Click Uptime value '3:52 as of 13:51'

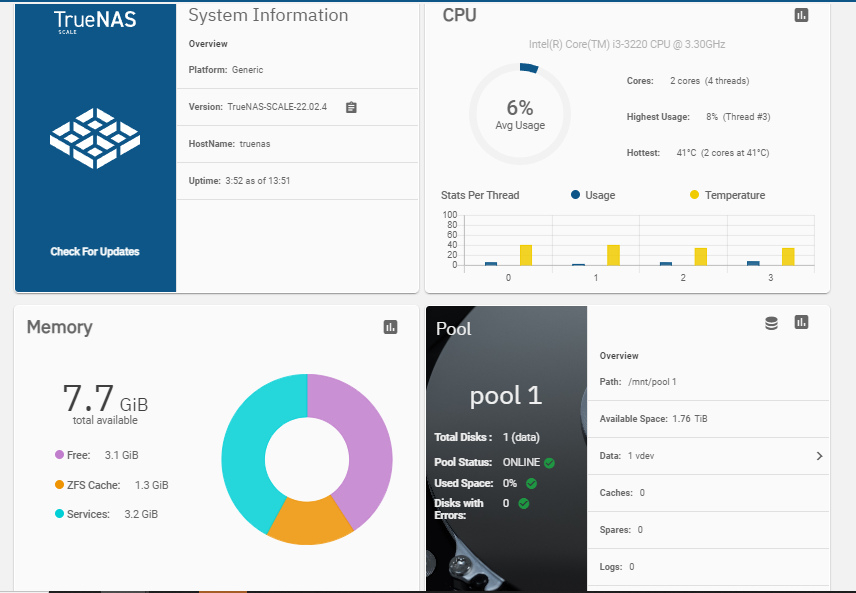pyautogui.click(x=258, y=181)
